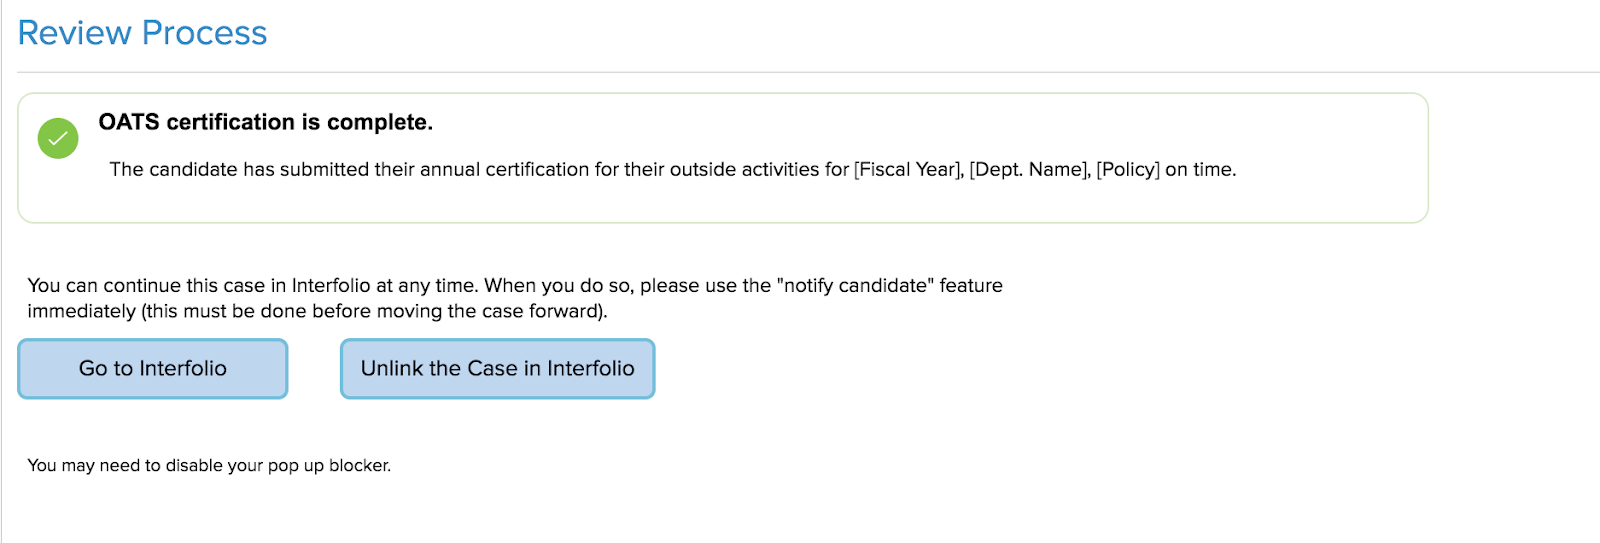Click the word "immediately" in the instructions
The height and width of the screenshot is (543, 1600).
tap(81, 311)
